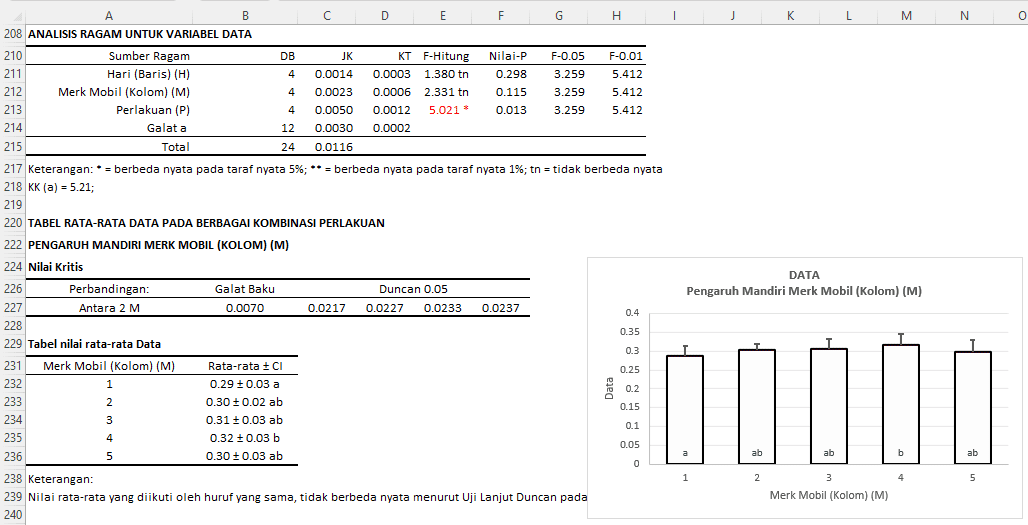This screenshot has width=1028, height=525.
Task: Click the 'Galat a' row label
Action: tap(167, 128)
